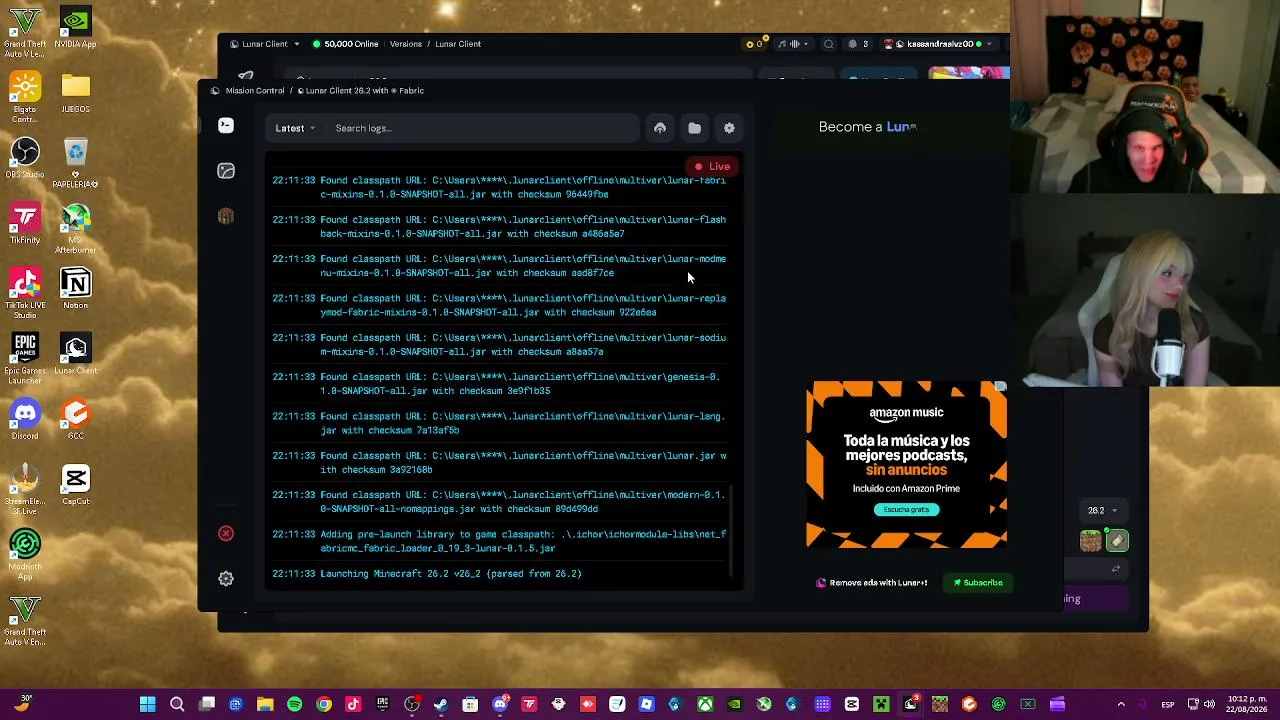The image size is (1280, 720).
Task: Select the Fabric loader icon
Action: pos(1117,541)
